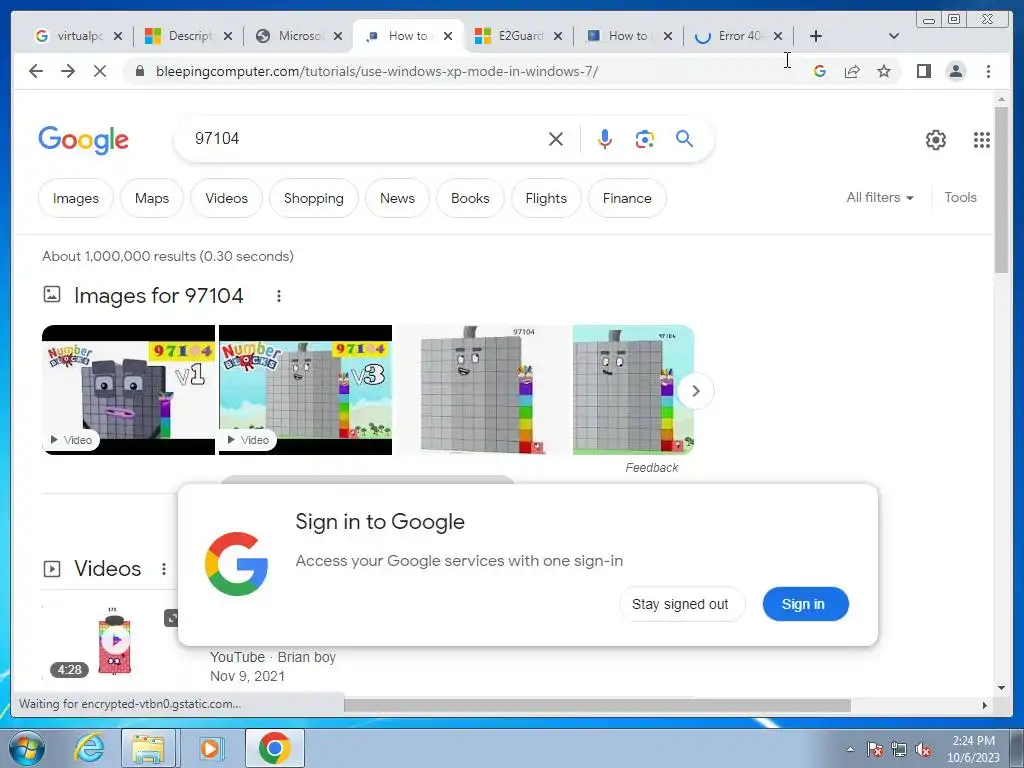This screenshot has height=768, width=1024.
Task: Switch to the virtualpc tab
Action: click(x=78, y=36)
